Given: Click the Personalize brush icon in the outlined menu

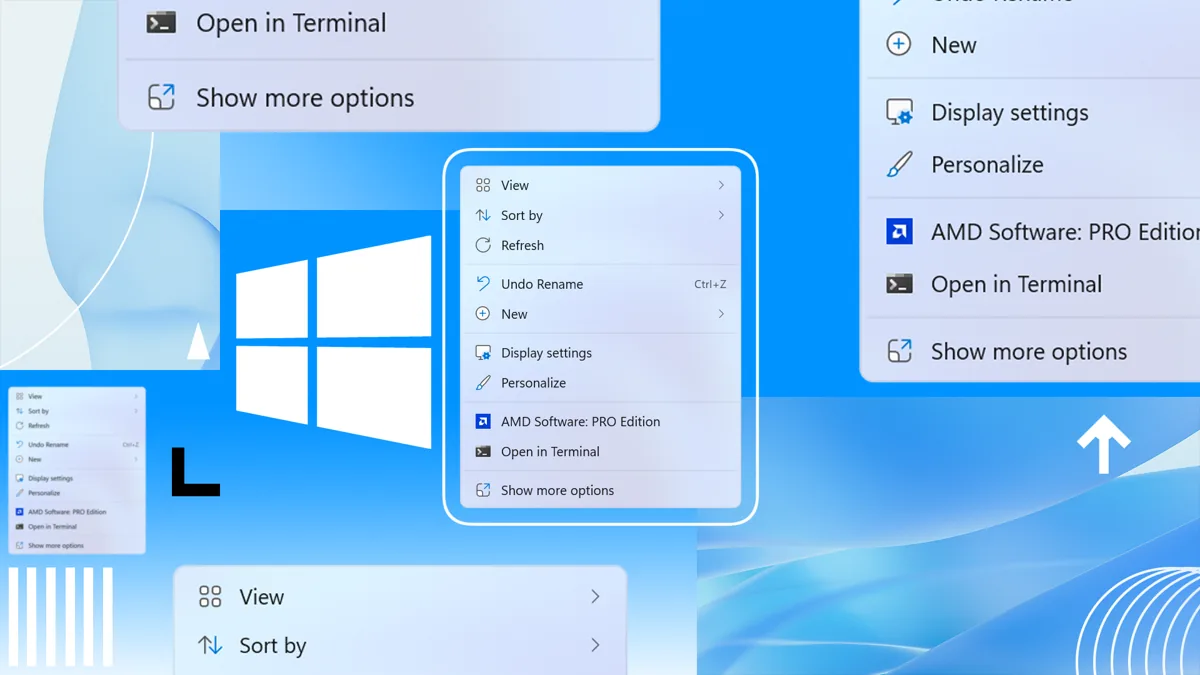Looking at the screenshot, I should [x=483, y=383].
